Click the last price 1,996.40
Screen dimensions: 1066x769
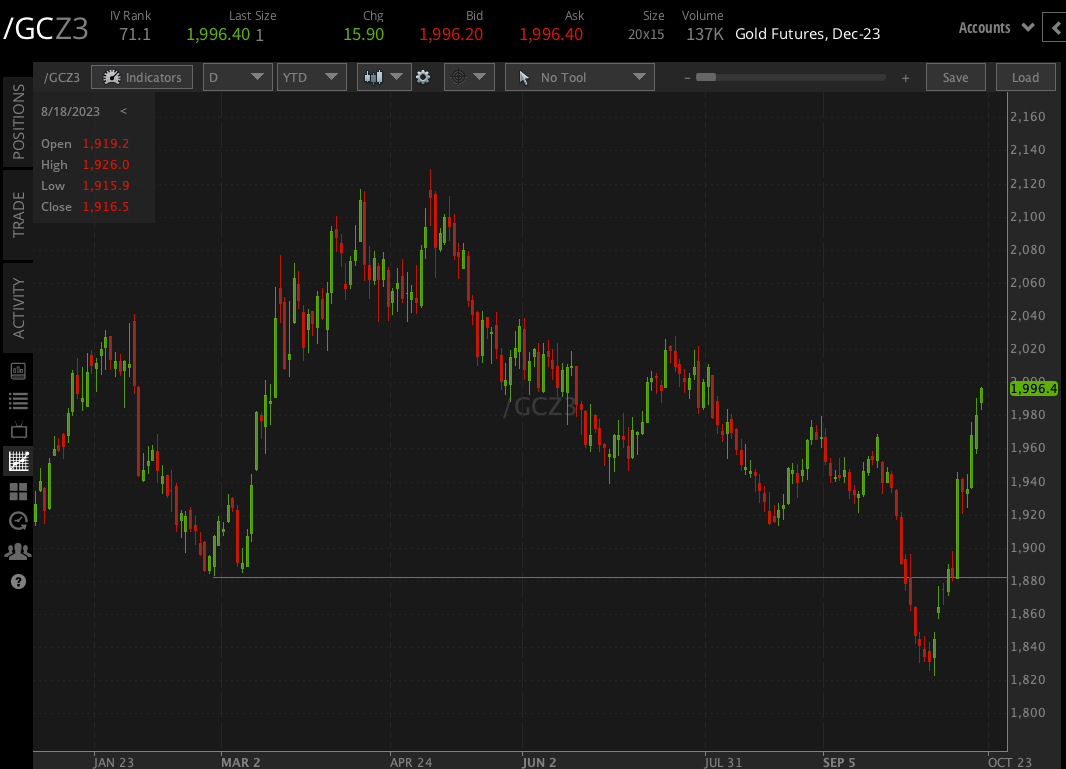click(x=218, y=34)
